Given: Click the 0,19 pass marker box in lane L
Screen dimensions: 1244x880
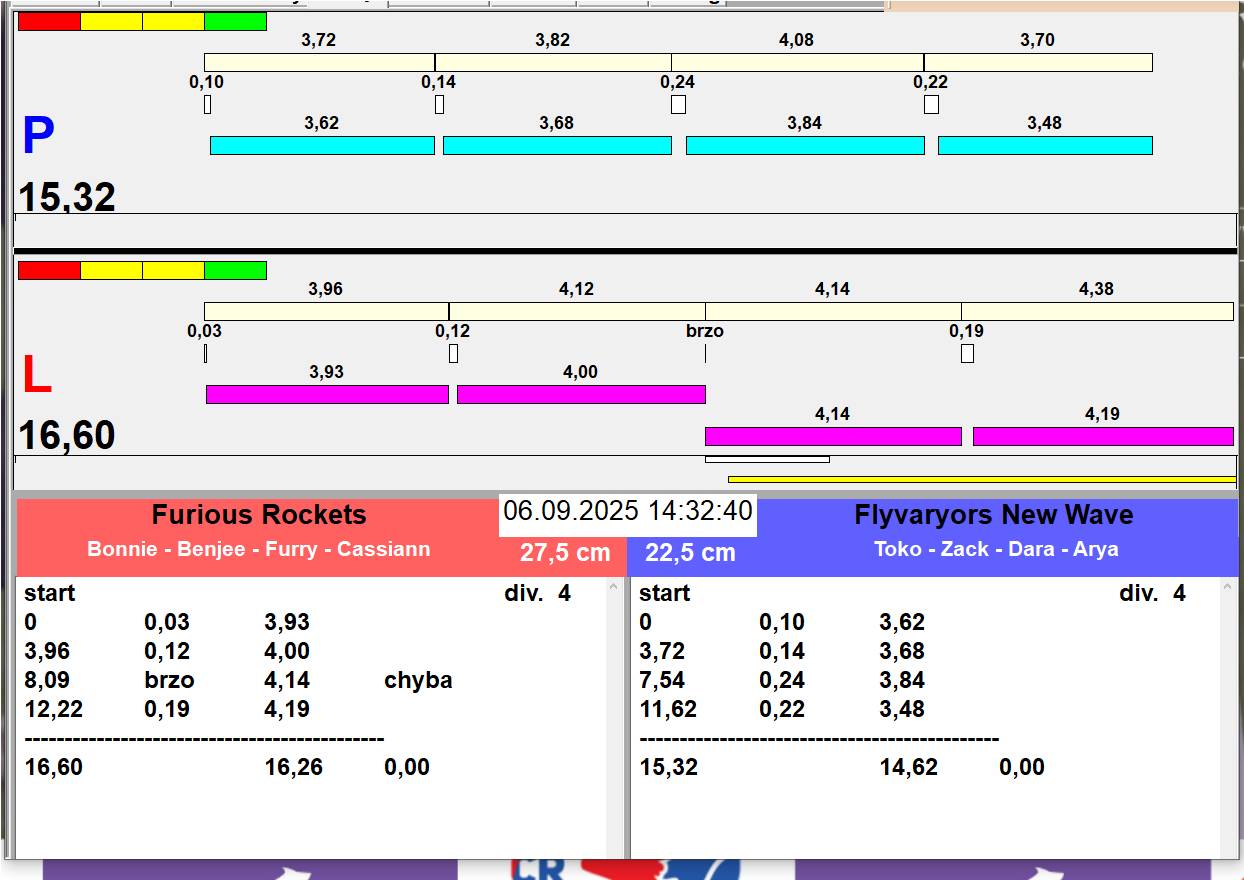Looking at the screenshot, I should tap(967, 354).
